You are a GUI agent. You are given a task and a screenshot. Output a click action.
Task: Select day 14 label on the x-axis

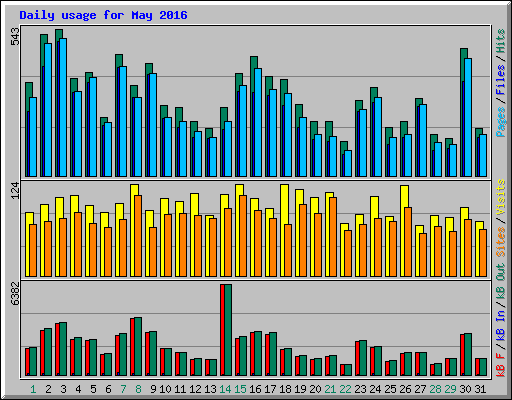(x=225, y=389)
